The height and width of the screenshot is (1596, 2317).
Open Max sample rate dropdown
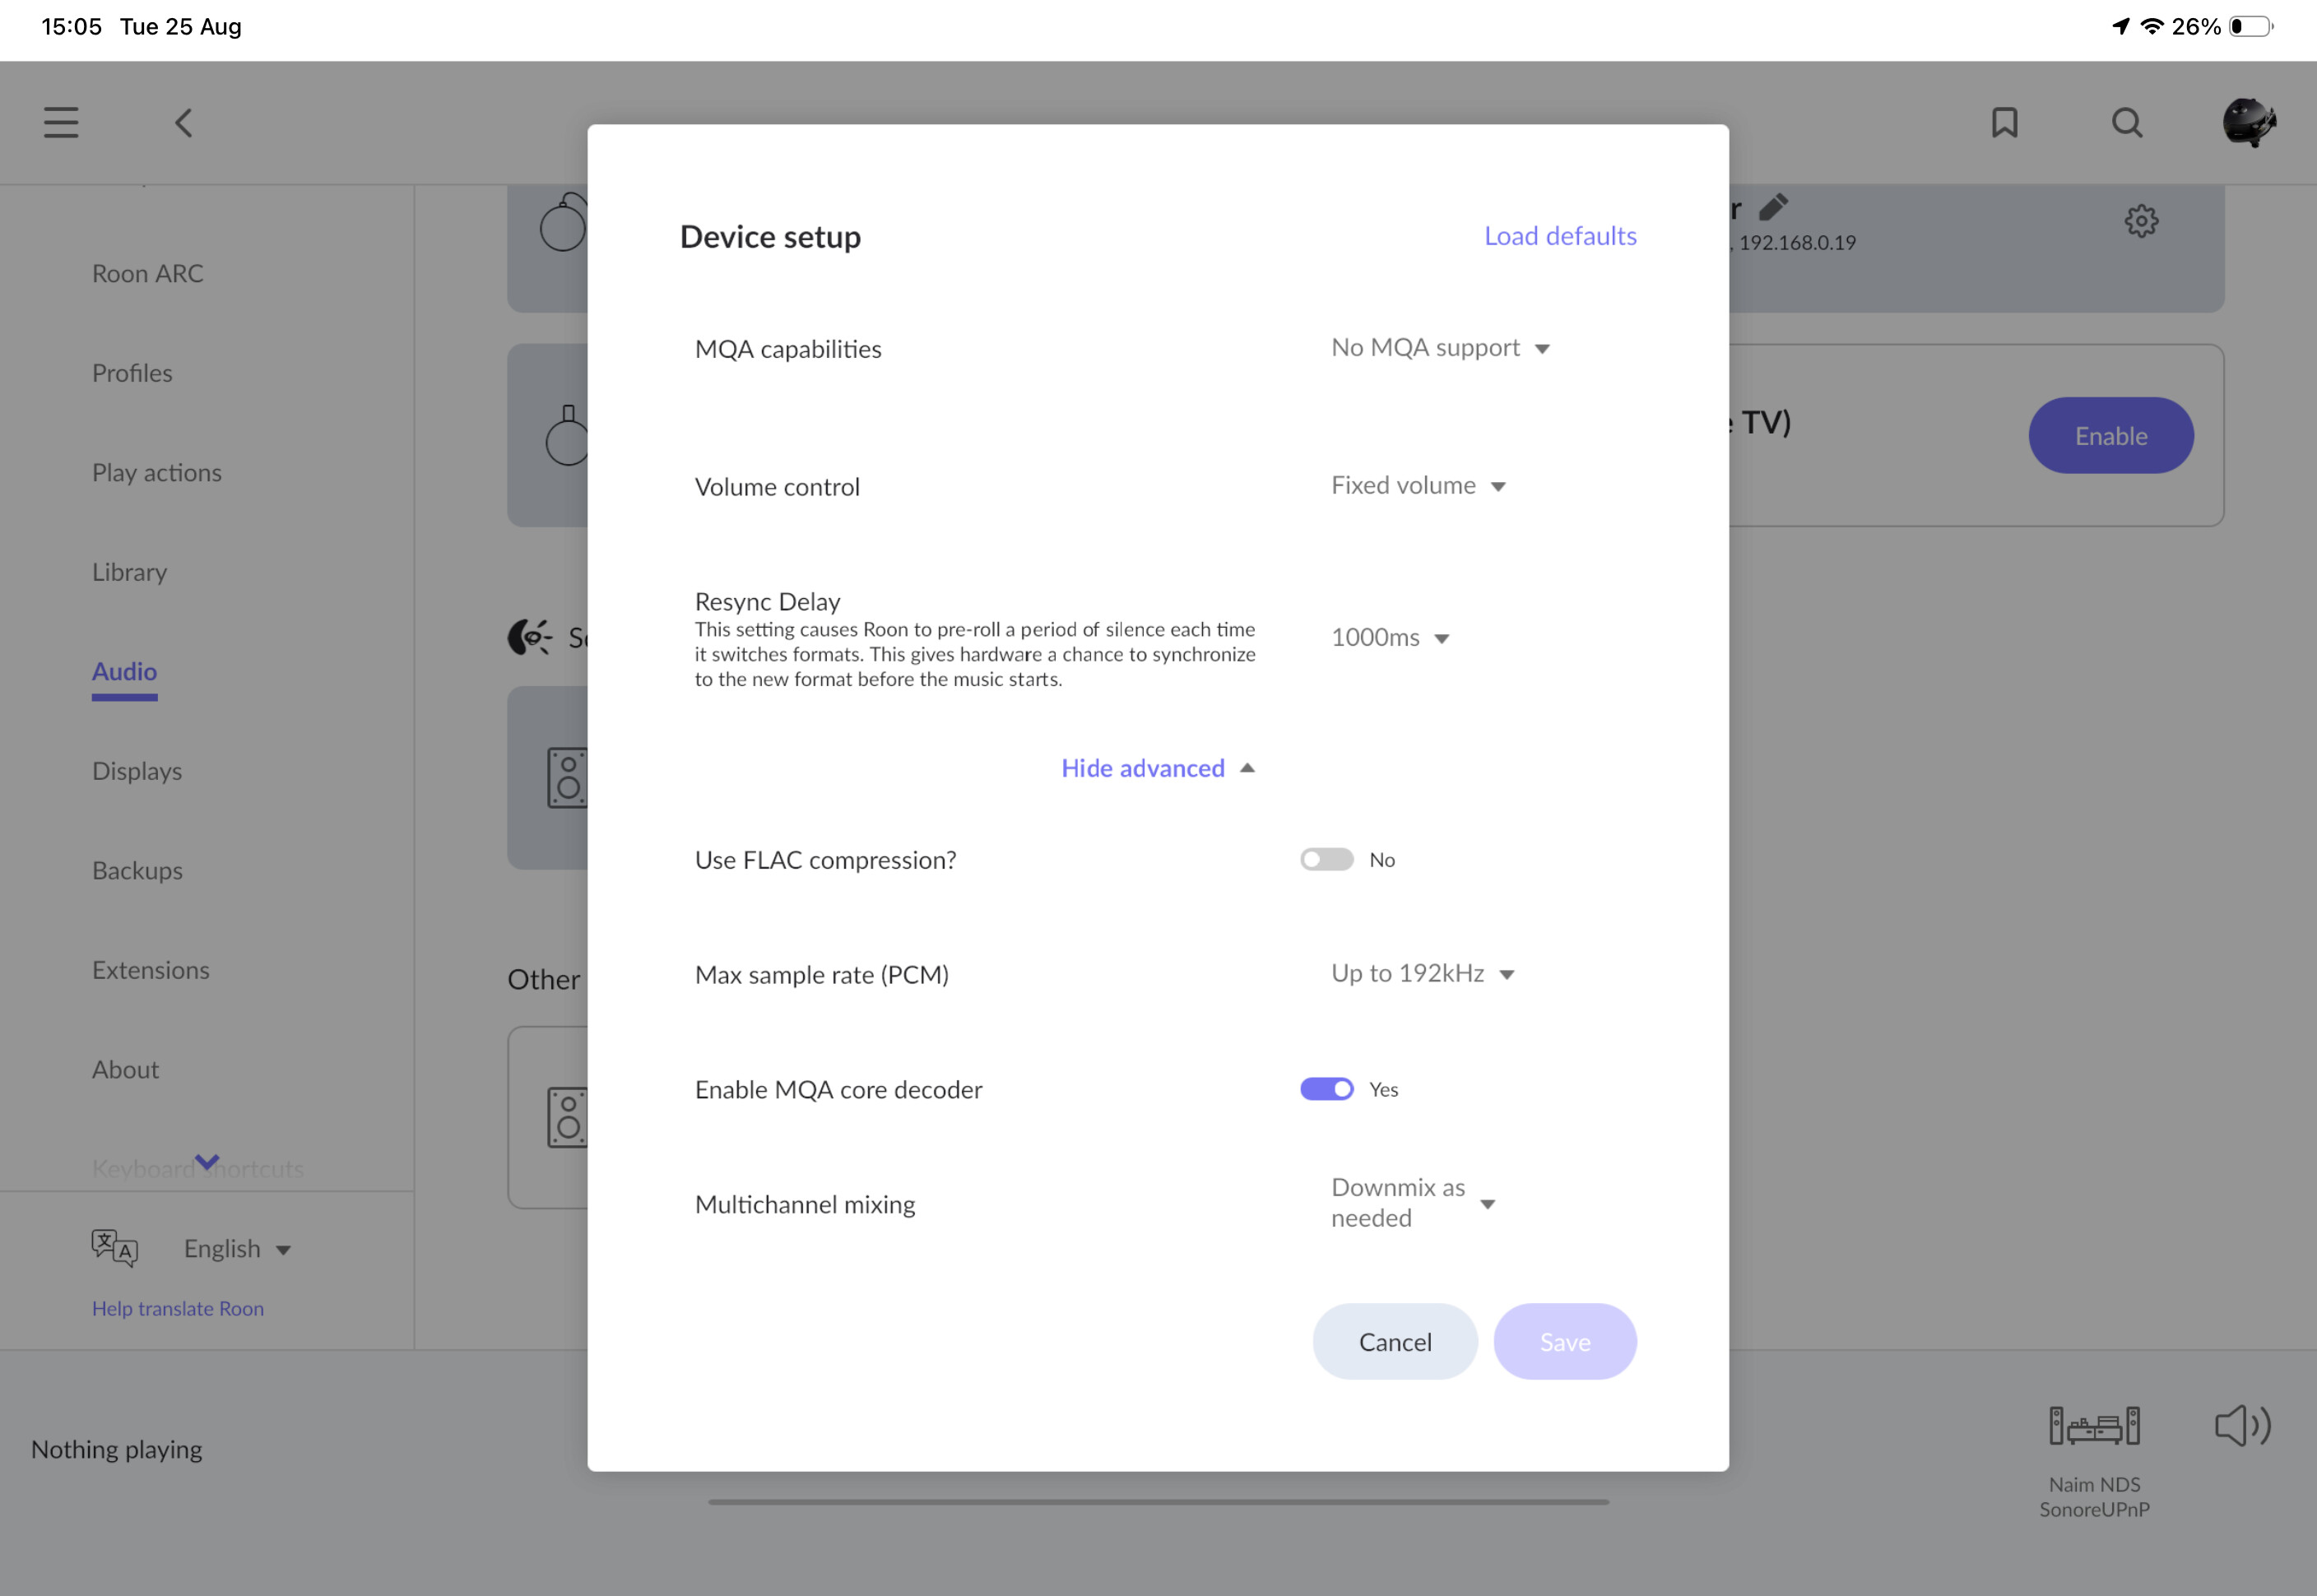tap(1422, 974)
